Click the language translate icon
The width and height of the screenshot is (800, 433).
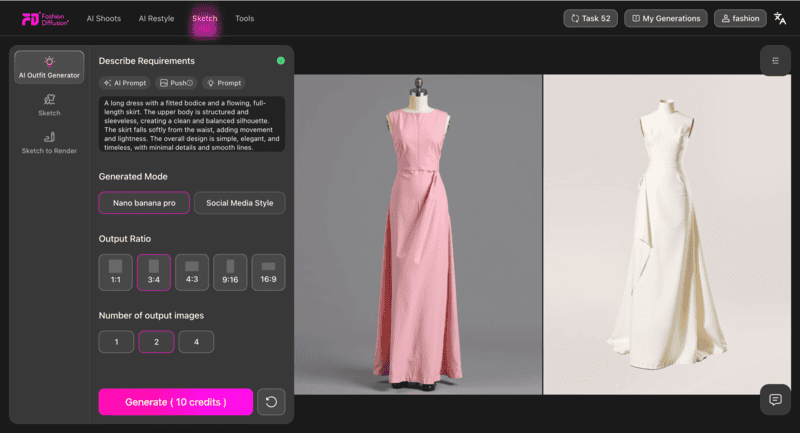tap(780, 18)
